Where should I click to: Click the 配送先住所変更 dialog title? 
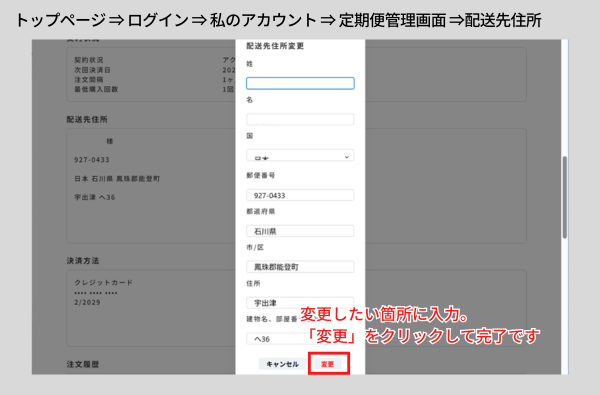(x=275, y=46)
